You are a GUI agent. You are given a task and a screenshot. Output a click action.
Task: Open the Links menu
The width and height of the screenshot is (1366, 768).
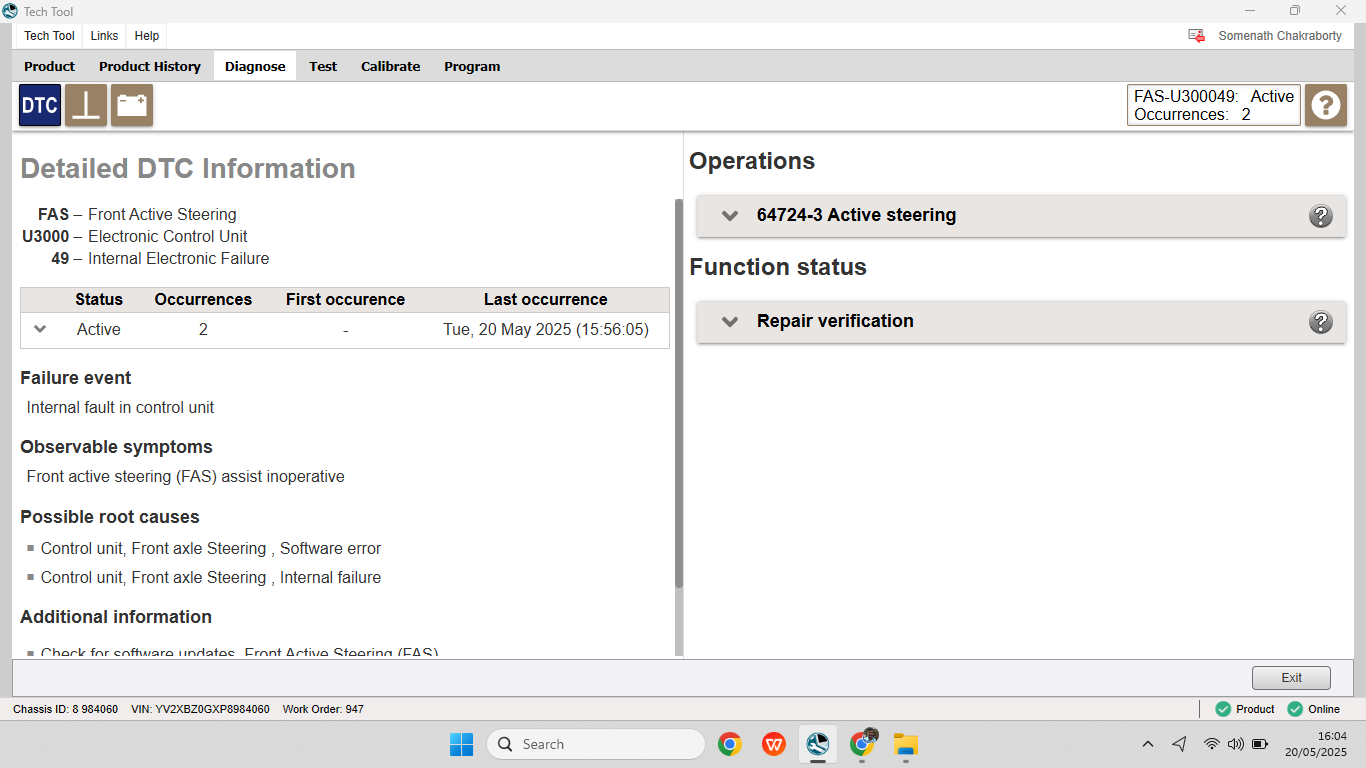tap(104, 36)
